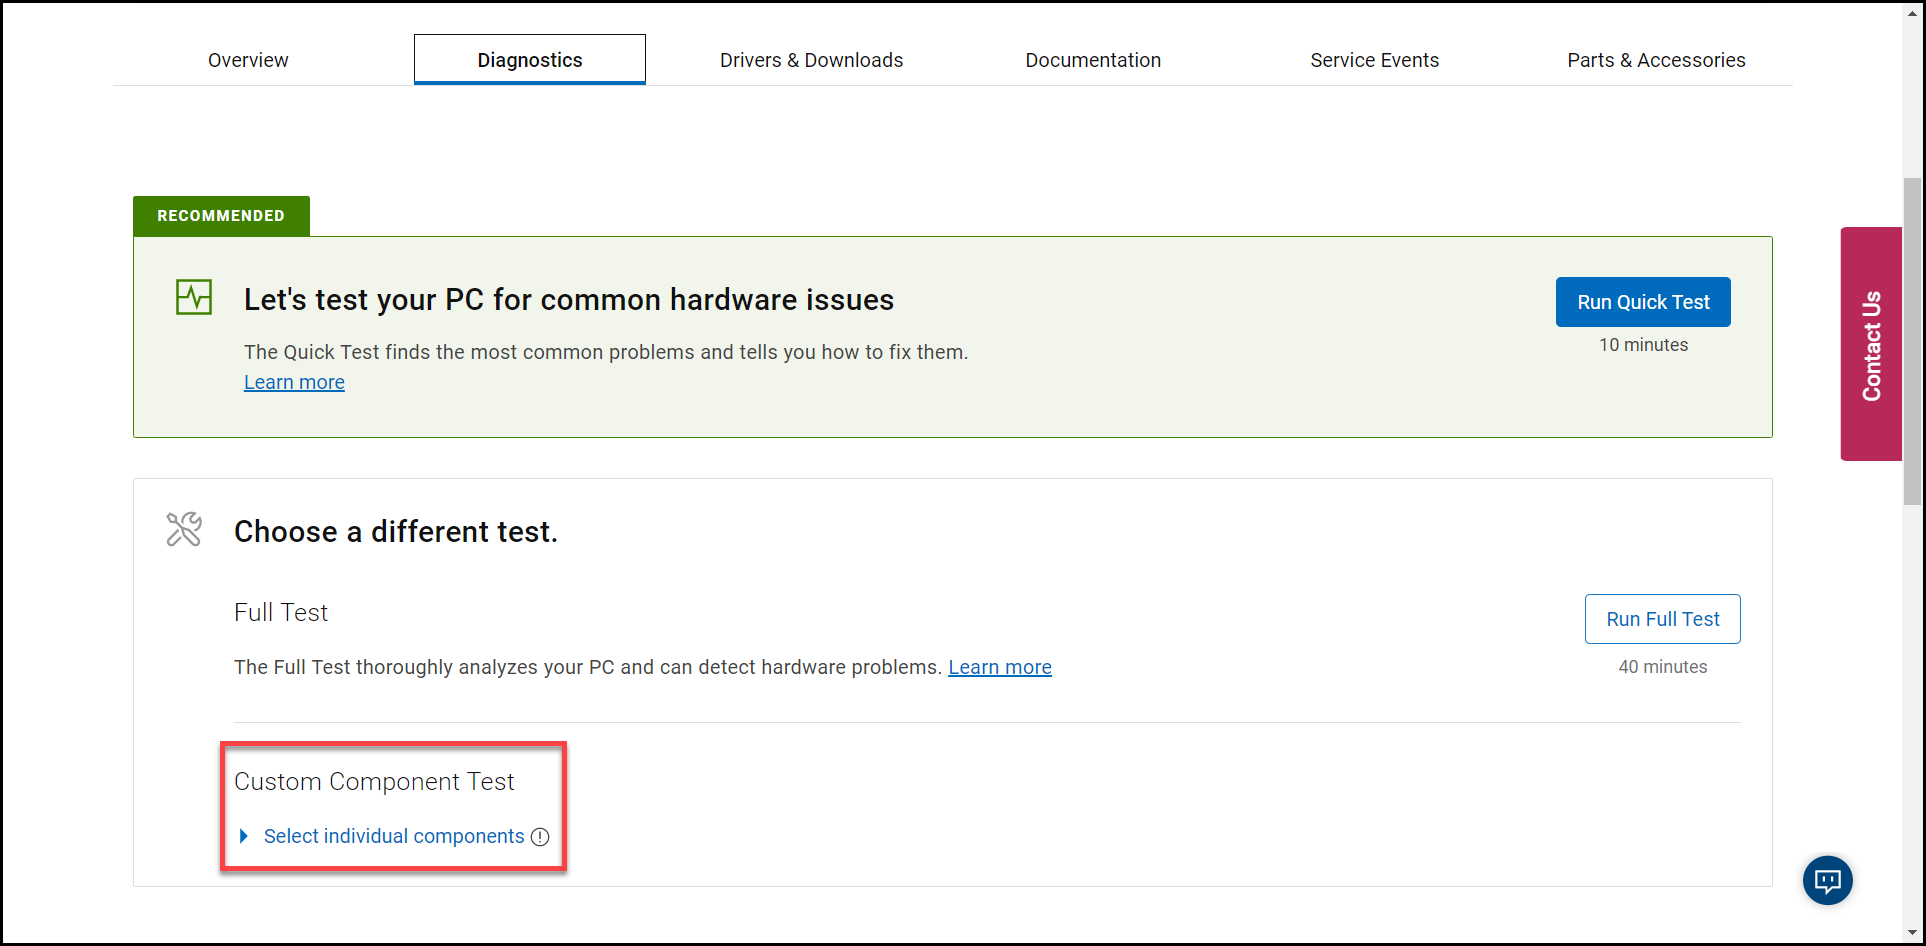Screen dimensions: 1926x946
Task: Click the Contact Us side tab
Action: coord(1871,343)
